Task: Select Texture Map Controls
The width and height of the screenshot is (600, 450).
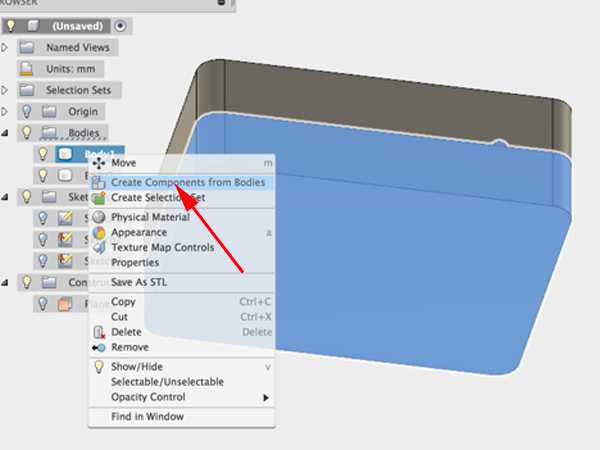Action: pos(181,248)
